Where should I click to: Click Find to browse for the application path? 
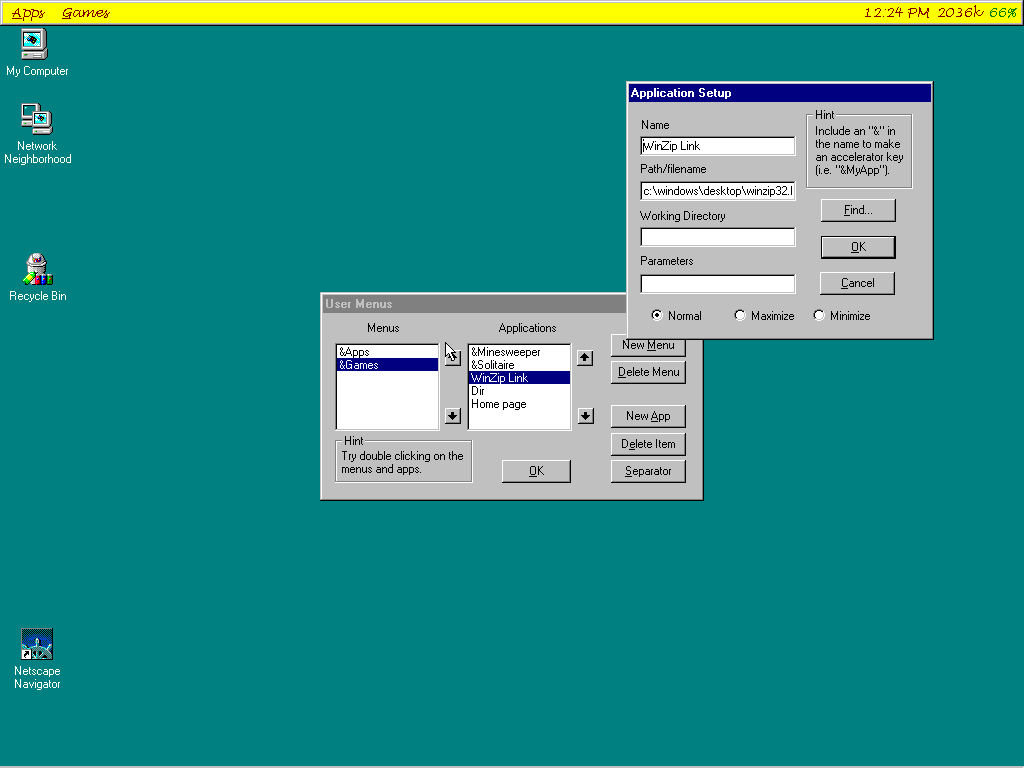coord(857,210)
